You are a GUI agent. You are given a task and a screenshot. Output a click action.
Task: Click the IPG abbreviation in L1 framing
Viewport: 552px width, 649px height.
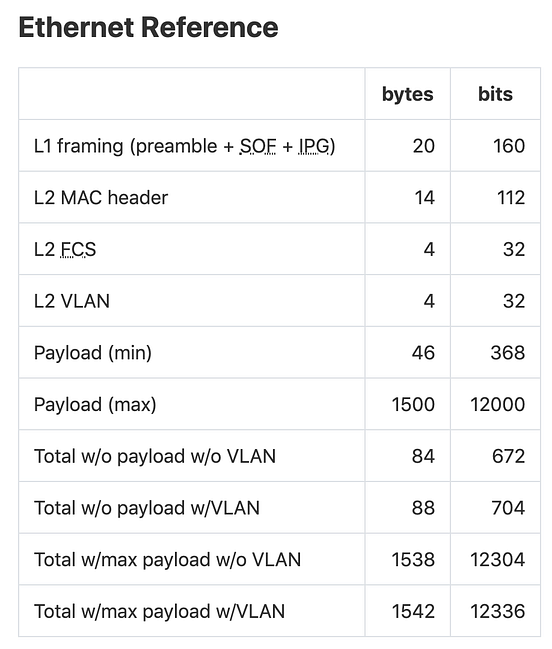[314, 146]
